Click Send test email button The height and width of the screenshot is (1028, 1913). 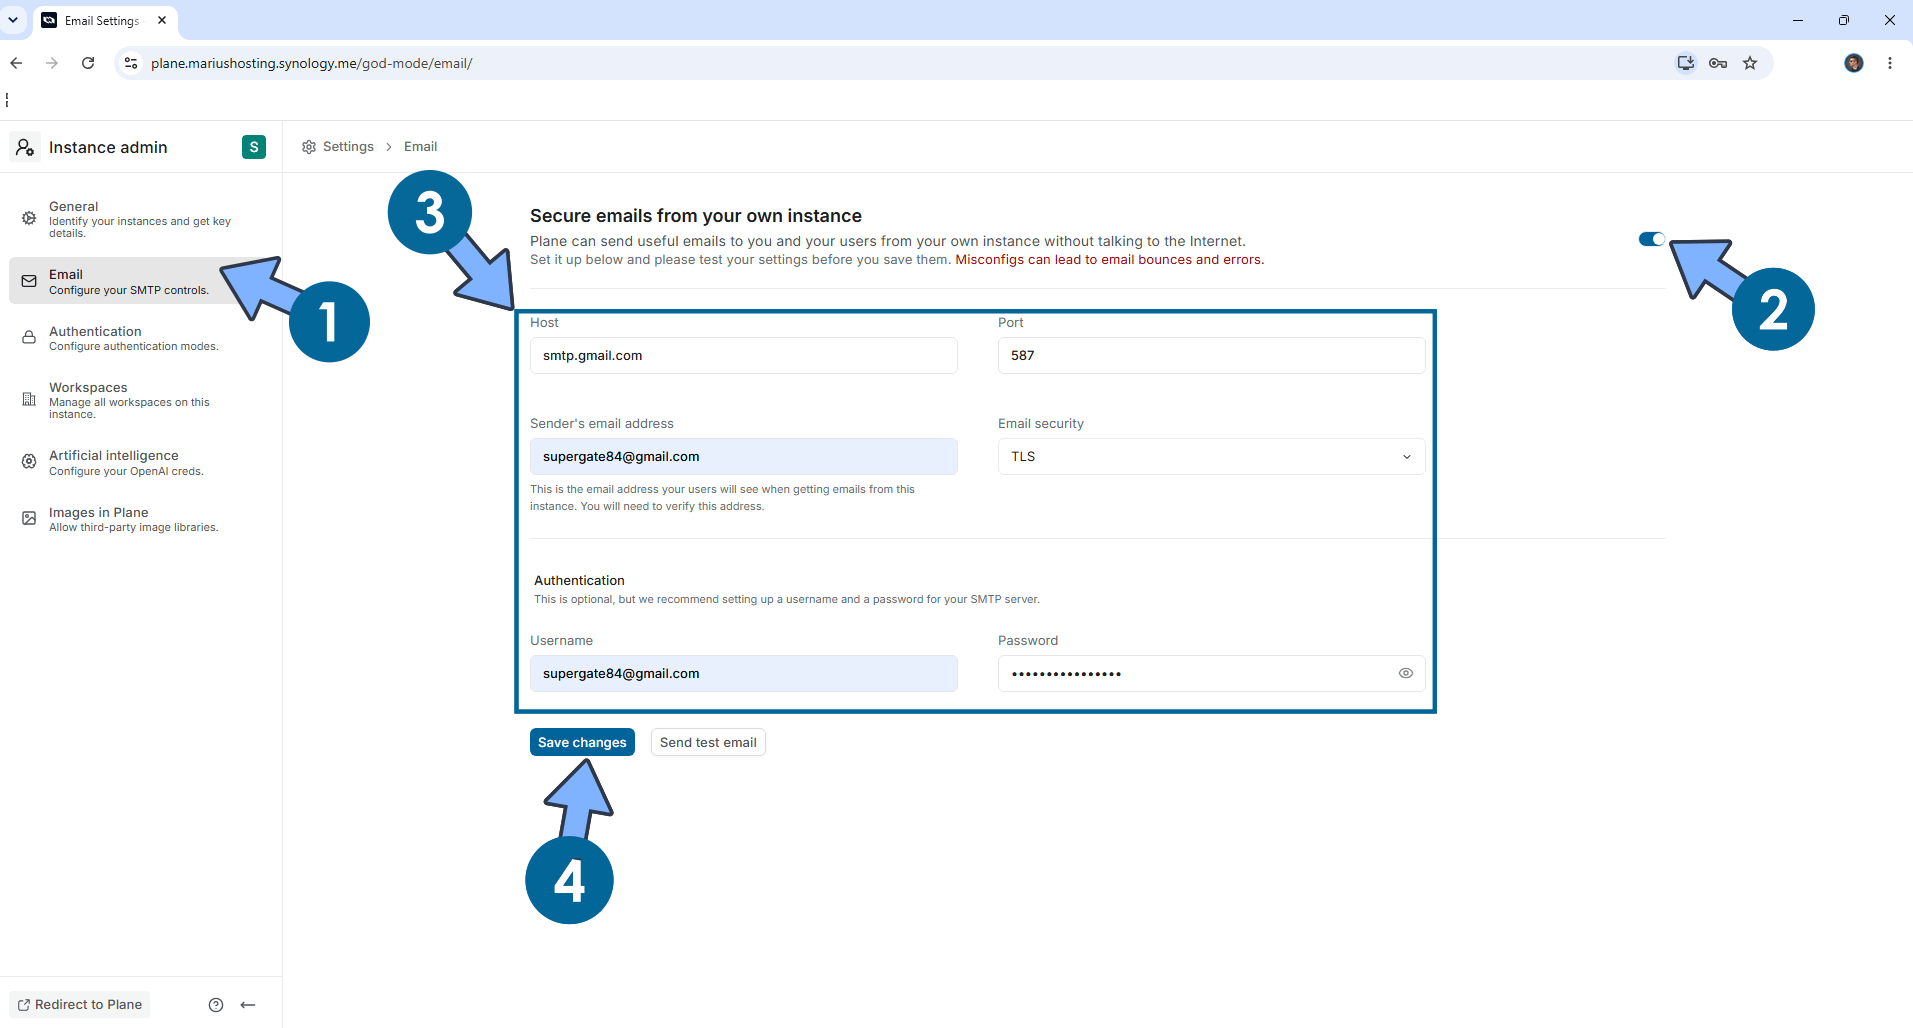[708, 742]
